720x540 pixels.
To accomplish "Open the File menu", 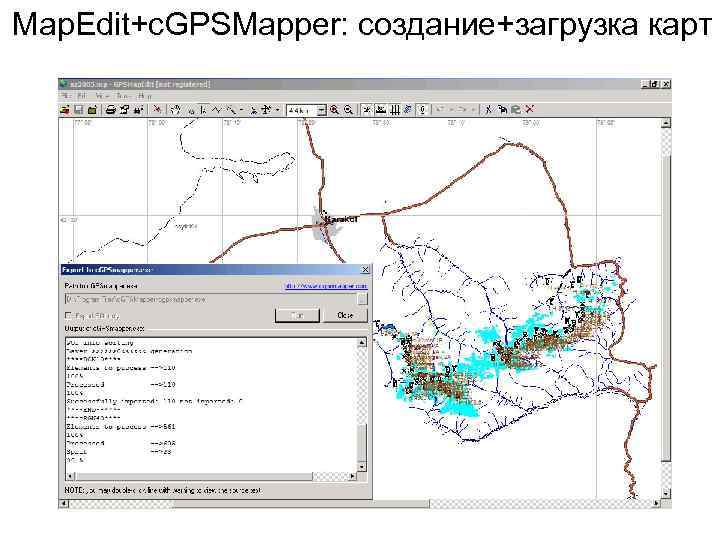I will [x=66, y=96].
